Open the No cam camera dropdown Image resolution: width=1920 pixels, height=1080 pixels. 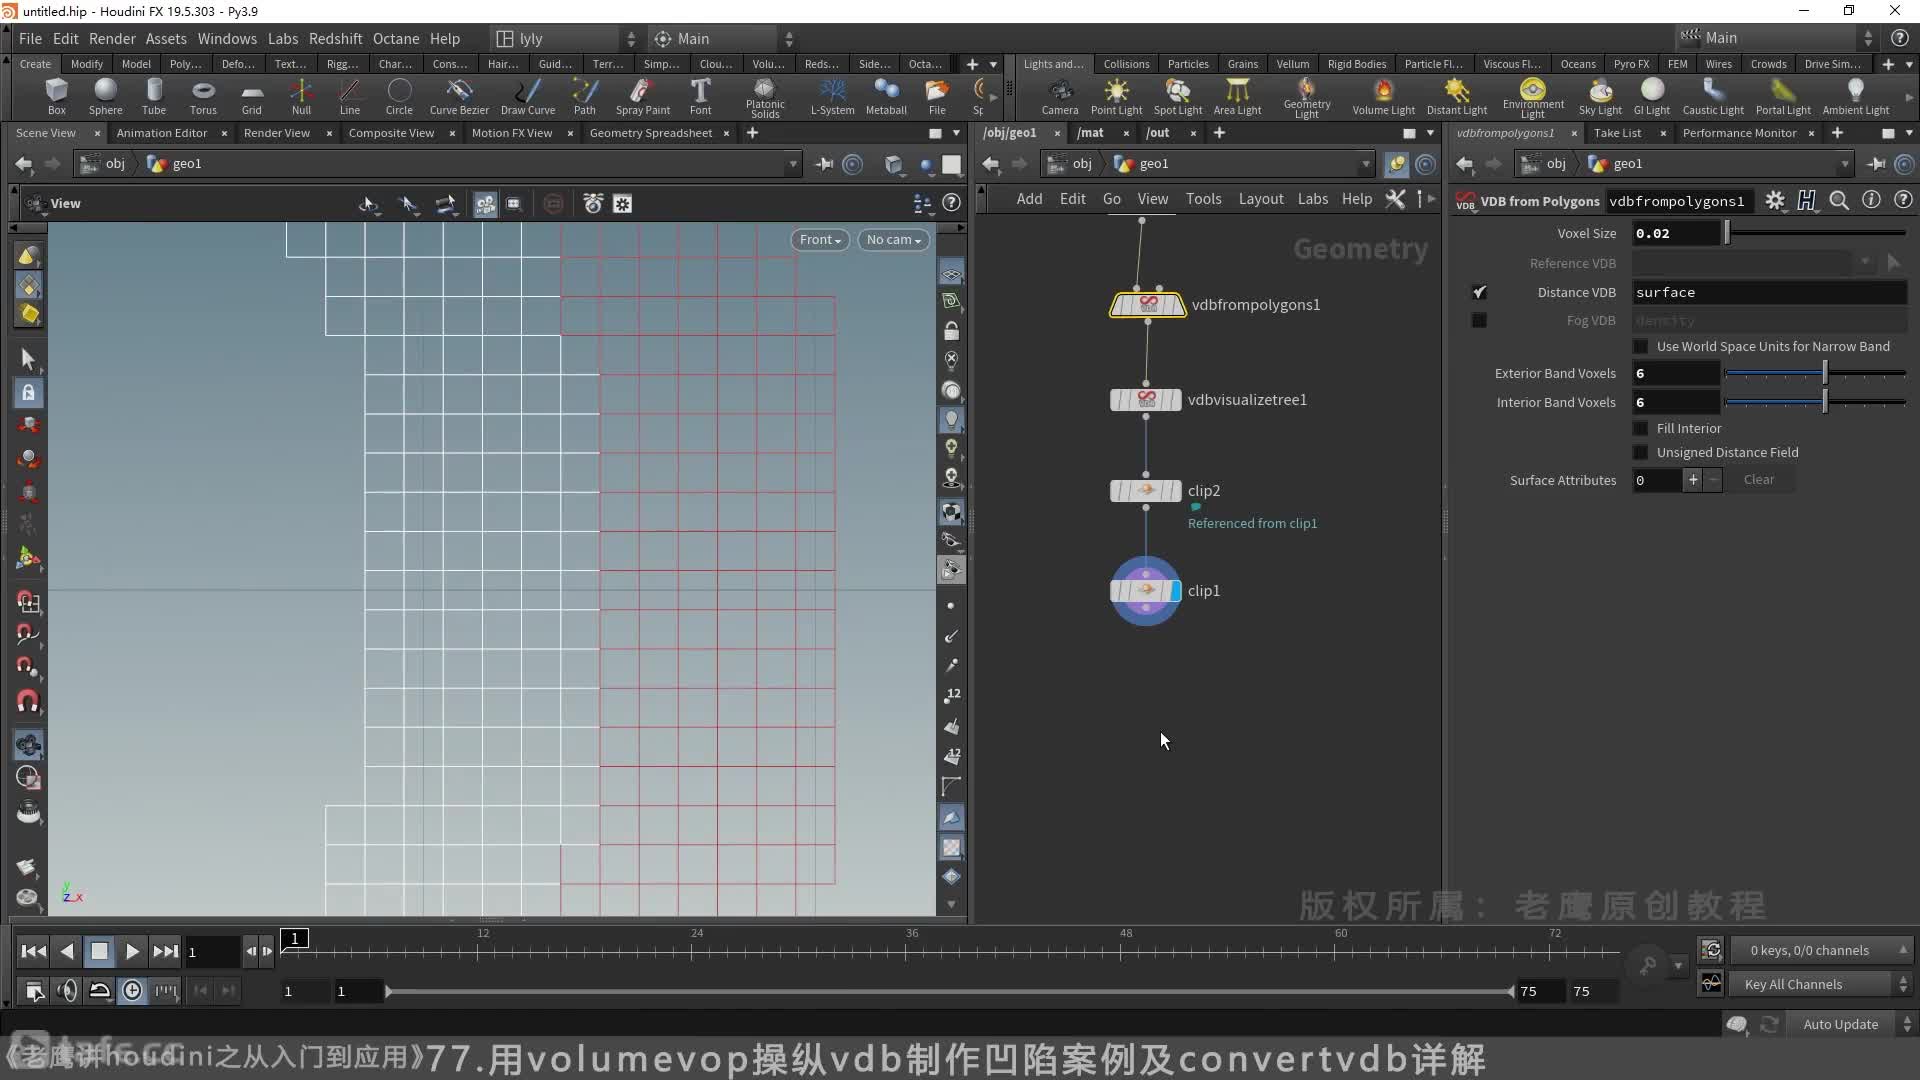click(893, 240)
